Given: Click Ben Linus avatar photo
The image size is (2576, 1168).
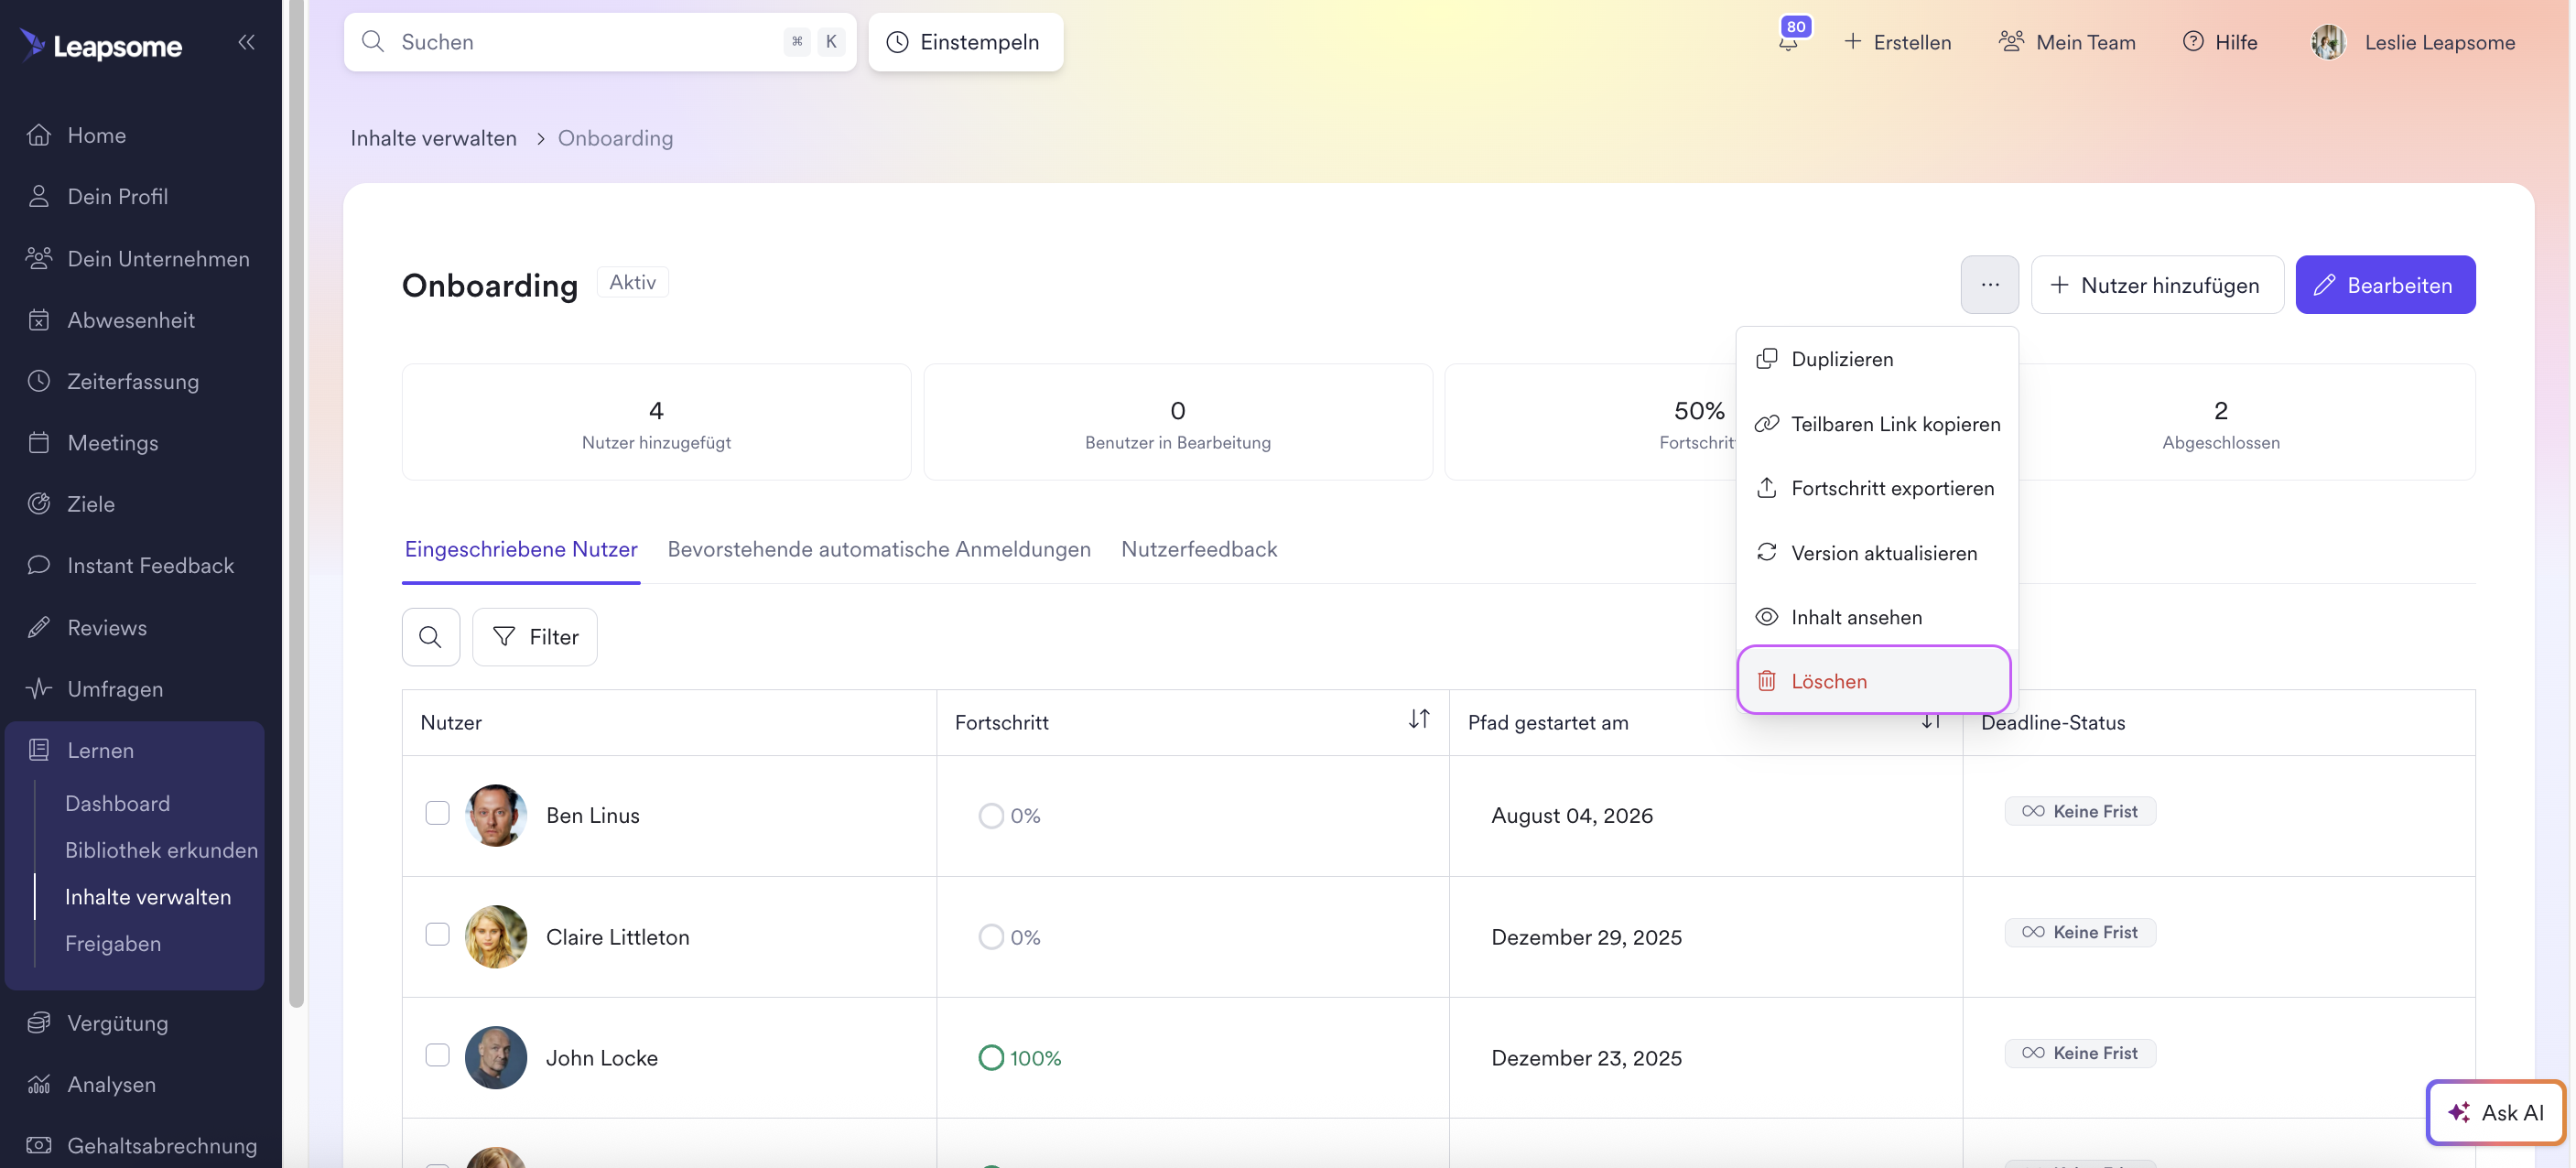Looking at the screenshot, I should [x=496, y=816].
